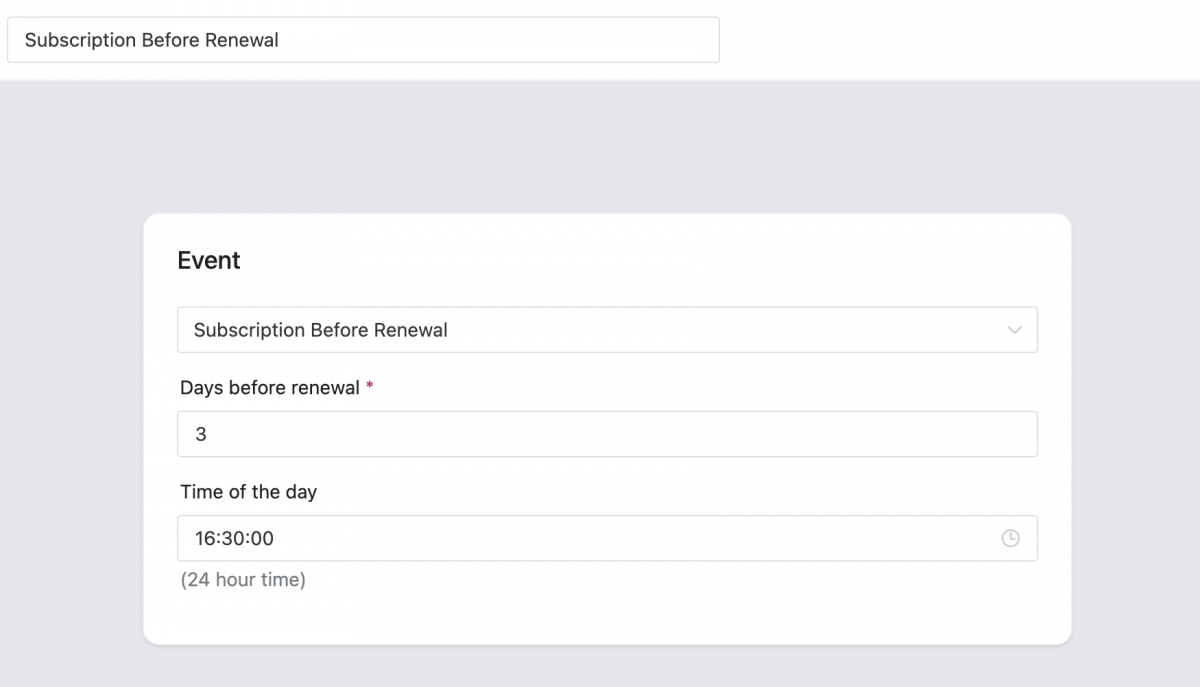Open the Event dropdown chevron
This screenshot has height=687, width=1200.
point(1015,330)
